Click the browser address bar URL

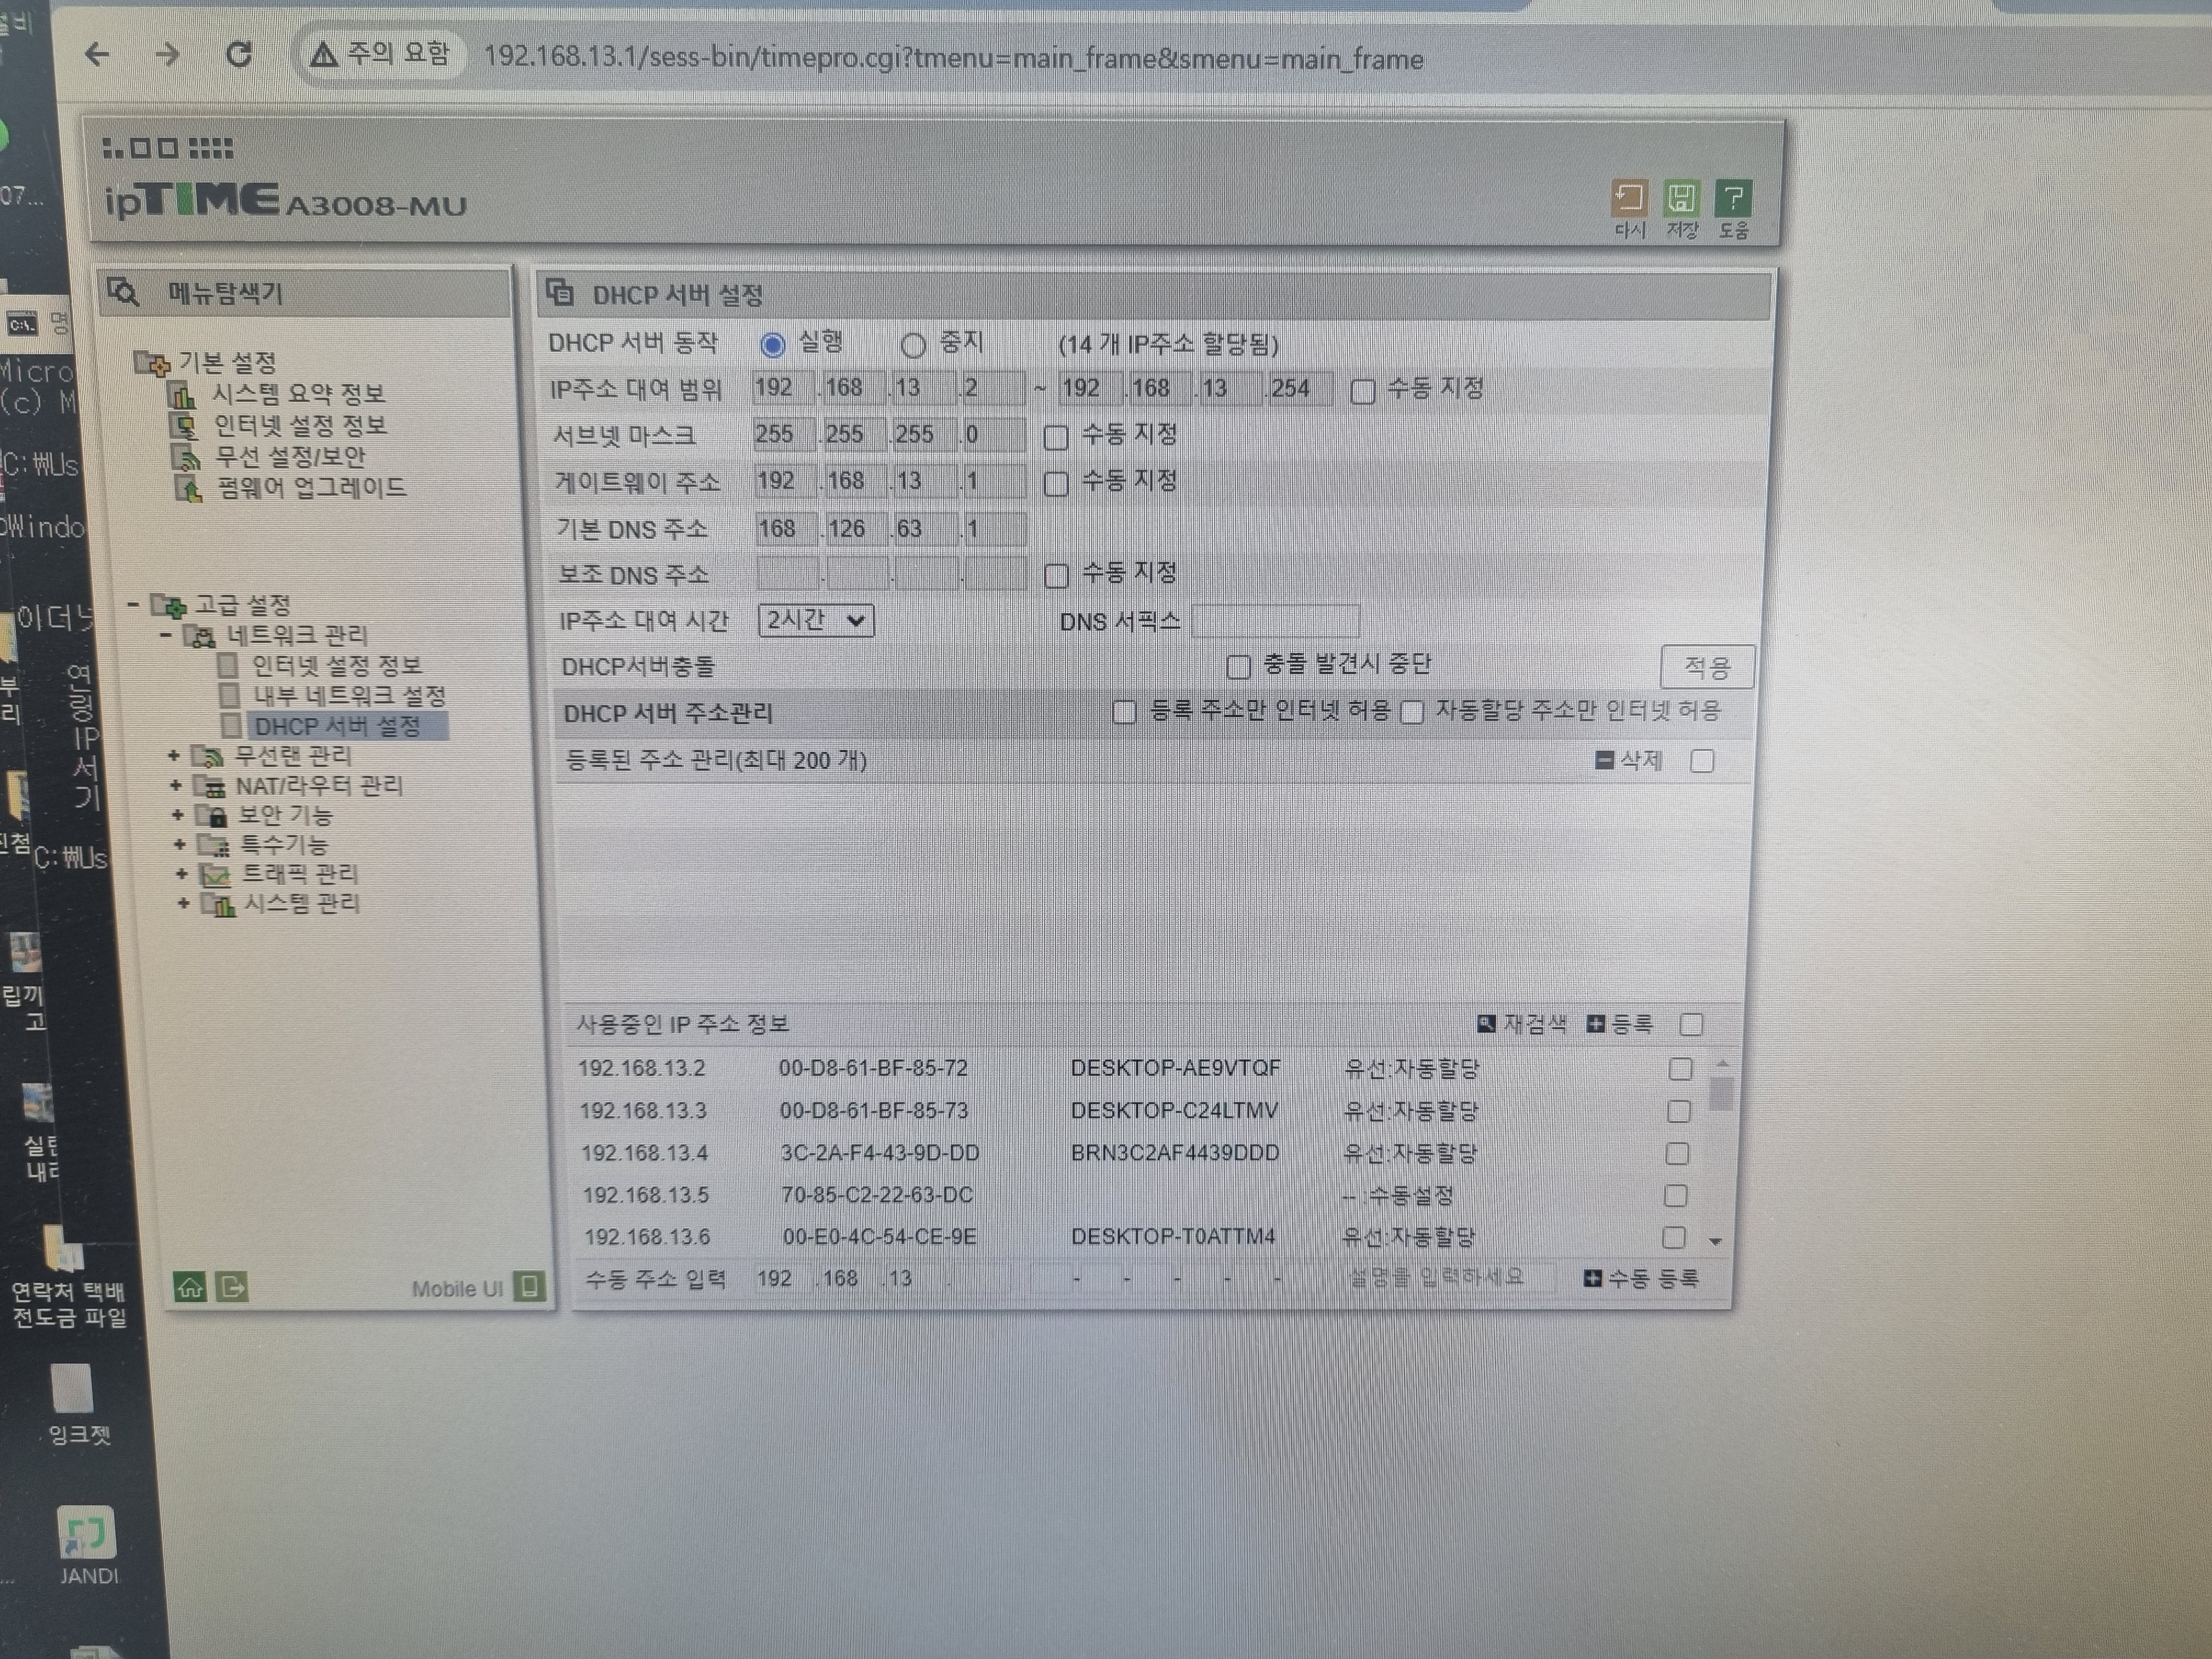tap(953, 58)
